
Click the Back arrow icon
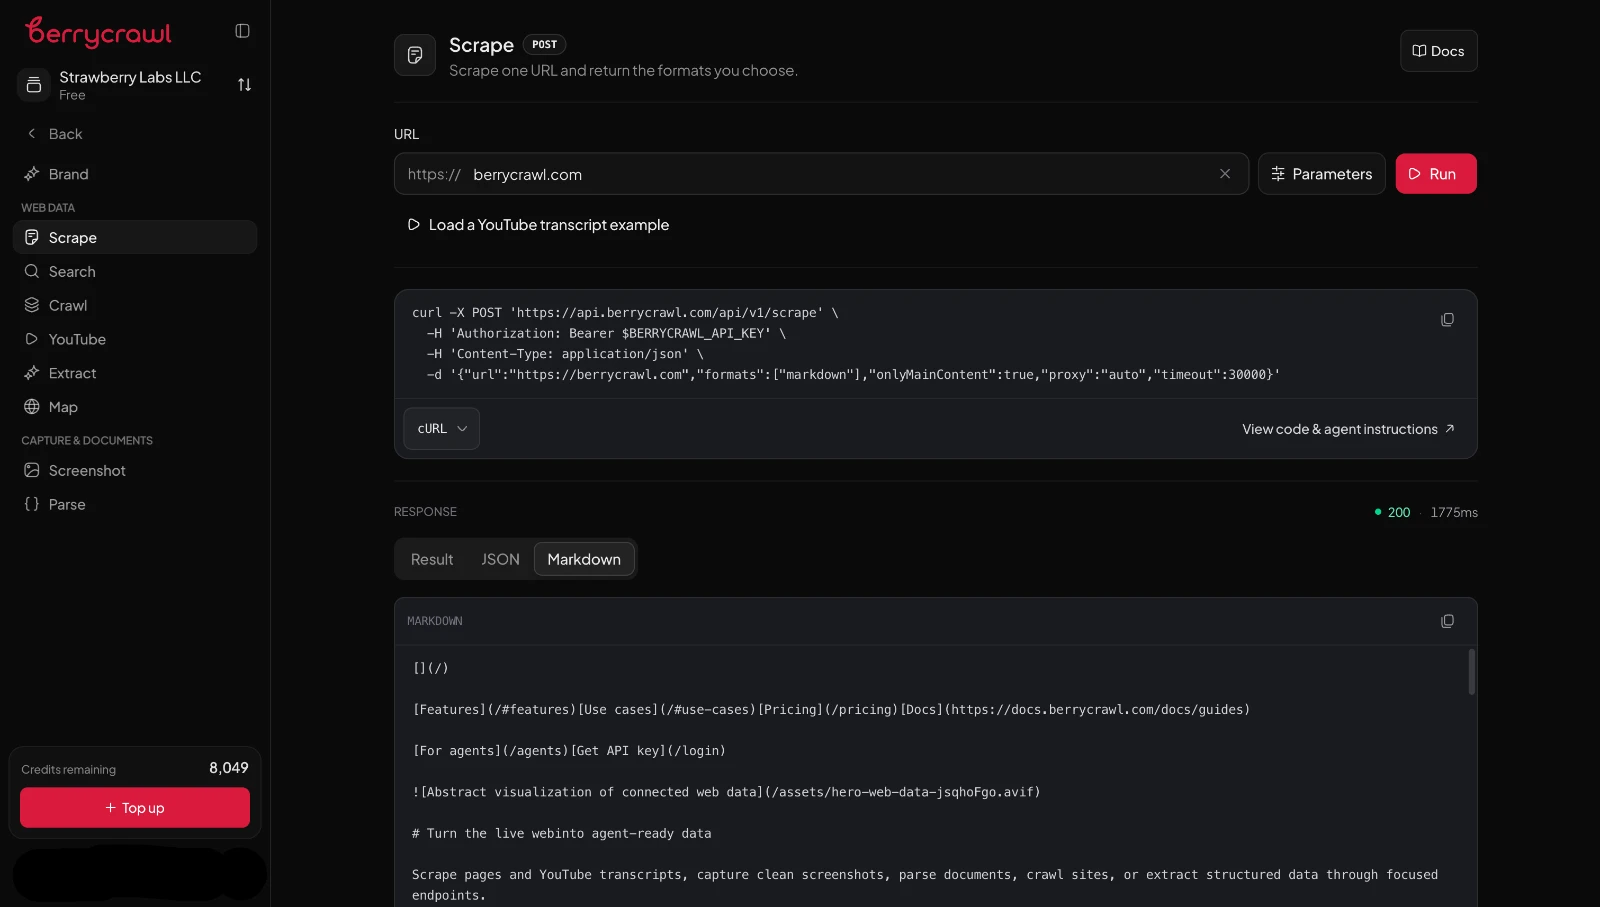click(x=32, y=134)
